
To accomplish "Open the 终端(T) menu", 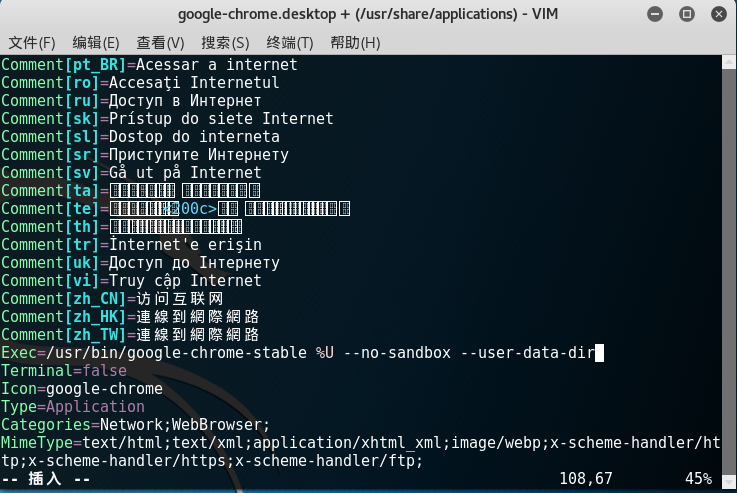I will pyautogui.click(x=289, y=43).
